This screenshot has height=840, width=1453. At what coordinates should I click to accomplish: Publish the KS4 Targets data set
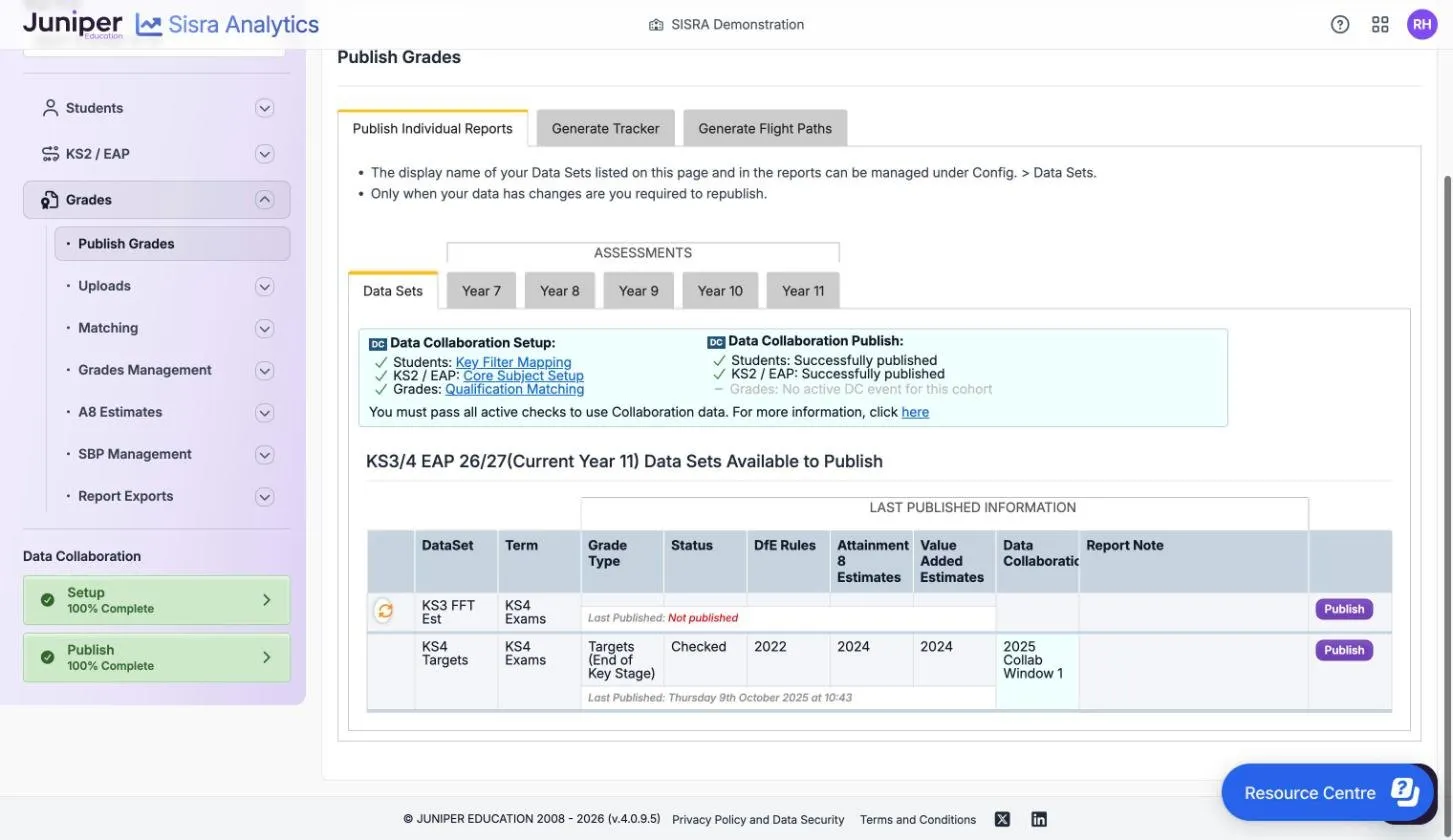[x=1344, y=650]
